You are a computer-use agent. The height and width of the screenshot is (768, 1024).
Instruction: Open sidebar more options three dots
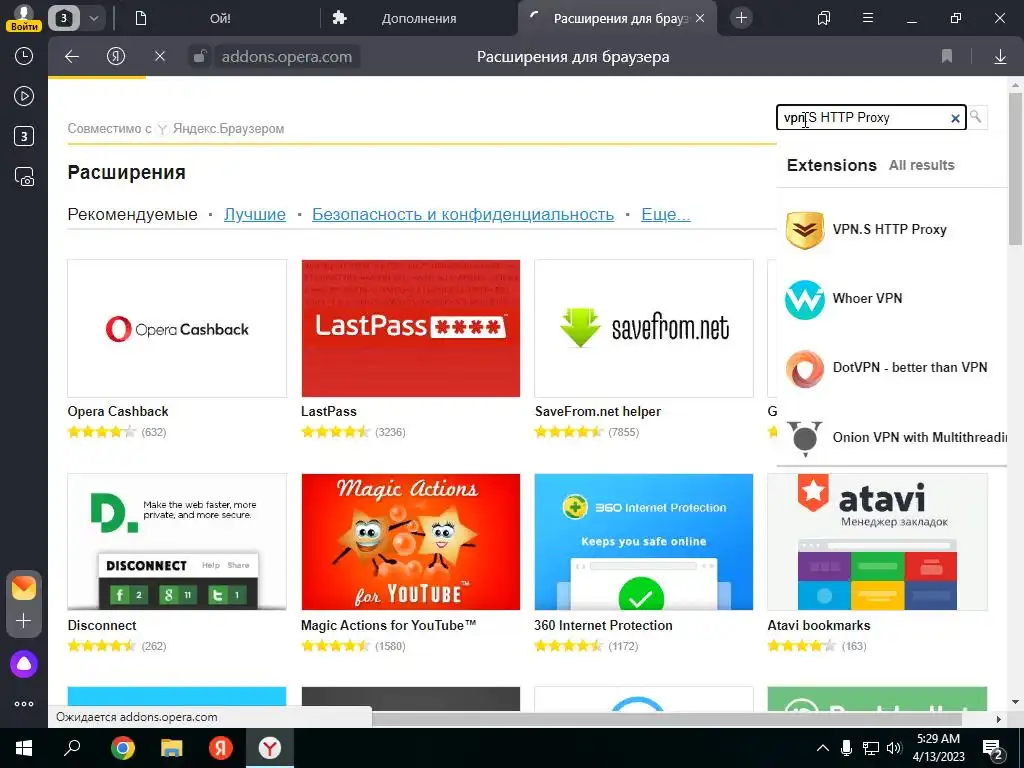click(x=24, y=704)
